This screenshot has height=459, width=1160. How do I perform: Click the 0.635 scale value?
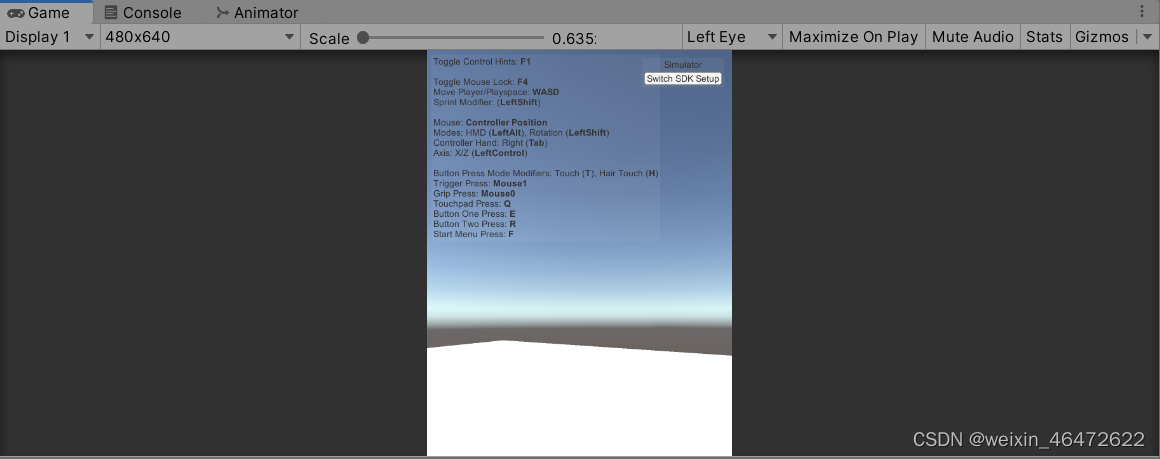573,38
